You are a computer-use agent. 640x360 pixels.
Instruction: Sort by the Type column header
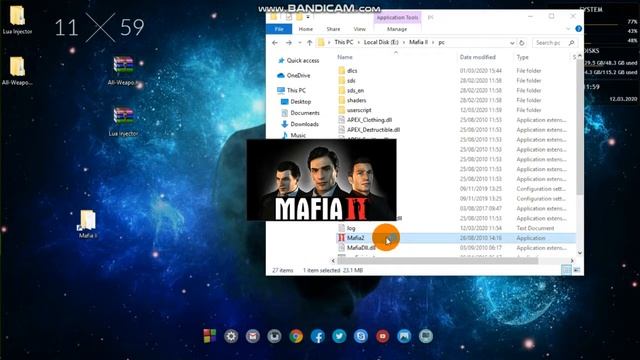pos(522,57)
